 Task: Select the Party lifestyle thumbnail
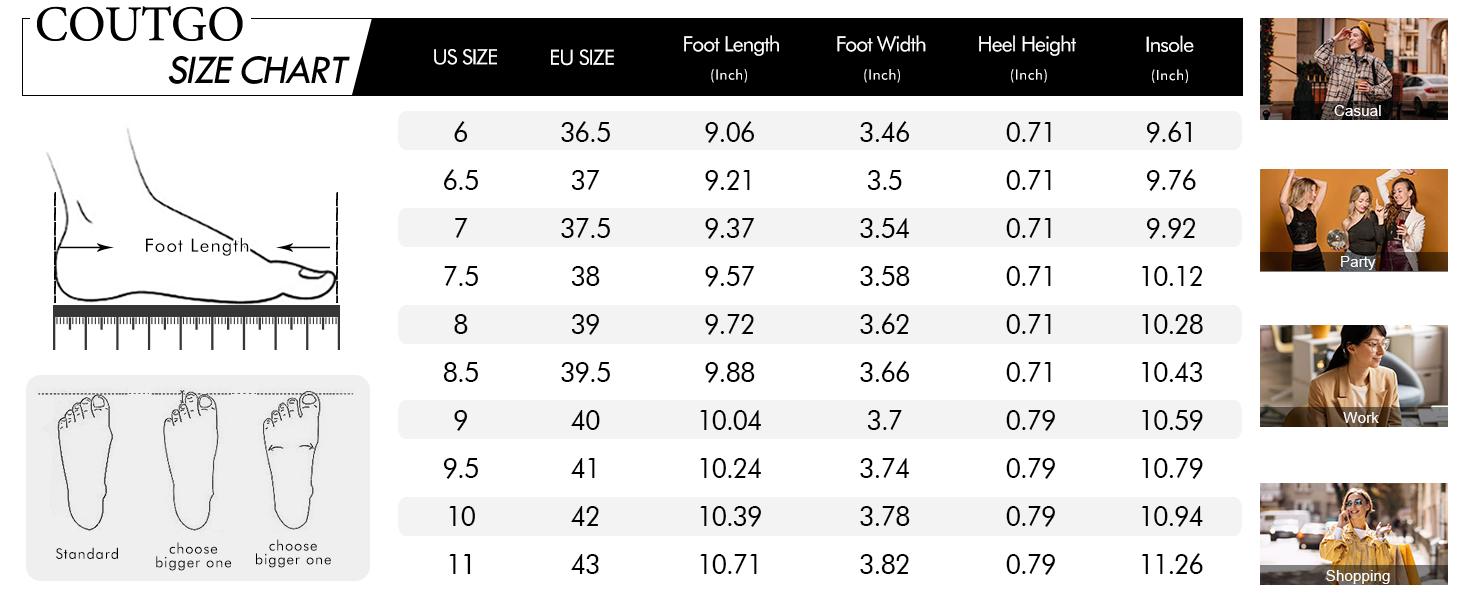click(x=1353, y=220)
